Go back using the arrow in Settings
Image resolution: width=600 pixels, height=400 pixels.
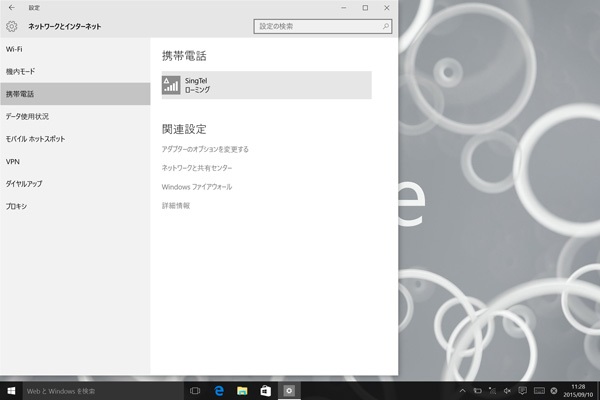pyautogui.click(x=11, y=7)
